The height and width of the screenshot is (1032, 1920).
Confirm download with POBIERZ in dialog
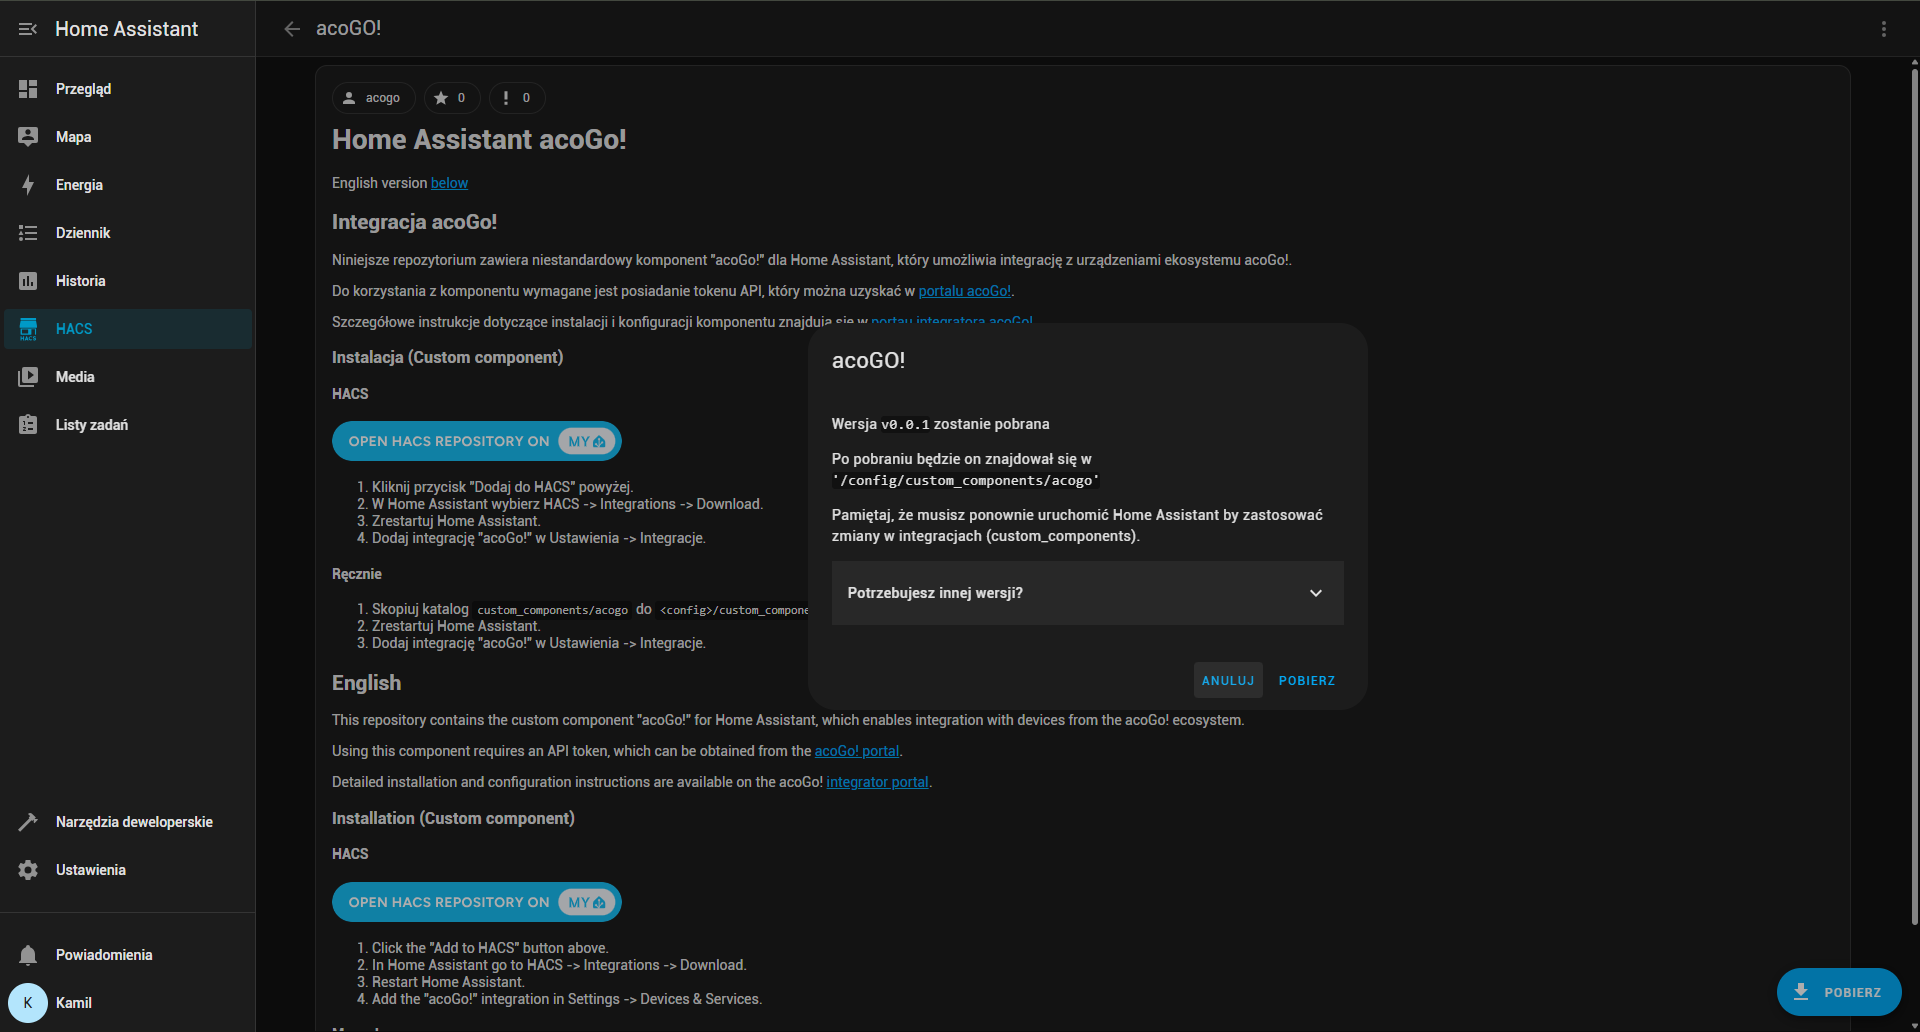point(1306,681)
